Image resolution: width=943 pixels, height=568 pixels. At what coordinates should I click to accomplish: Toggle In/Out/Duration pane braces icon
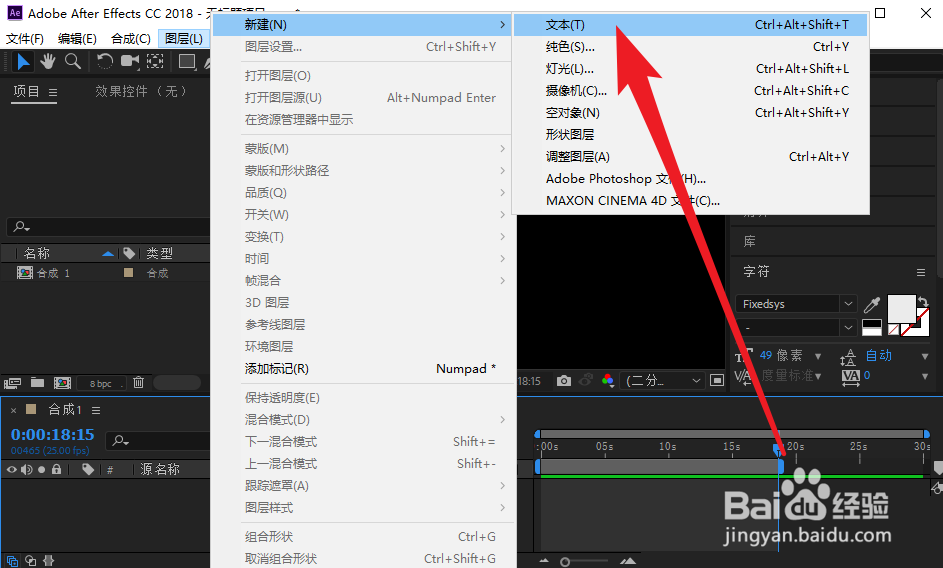[49, 561]
